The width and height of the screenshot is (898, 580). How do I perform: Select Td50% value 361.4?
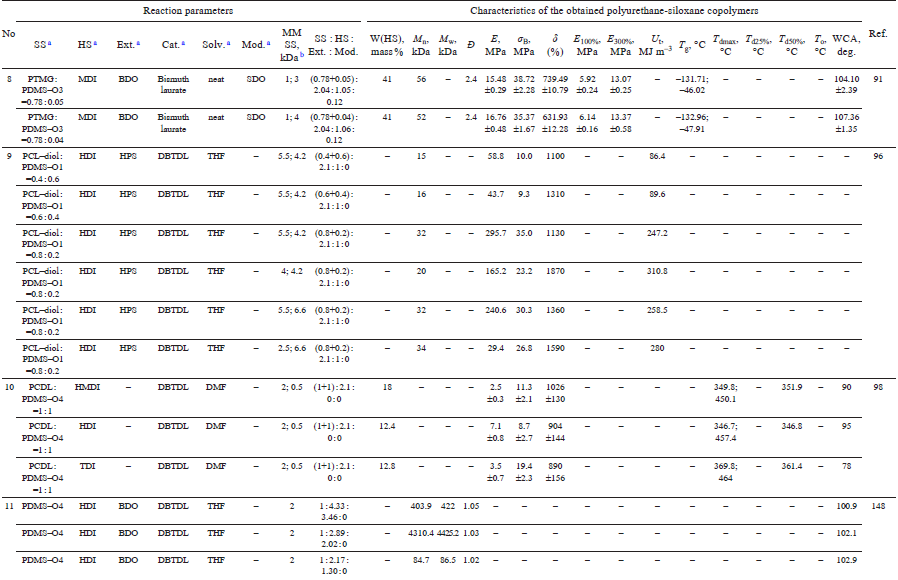tap(791, 466)
